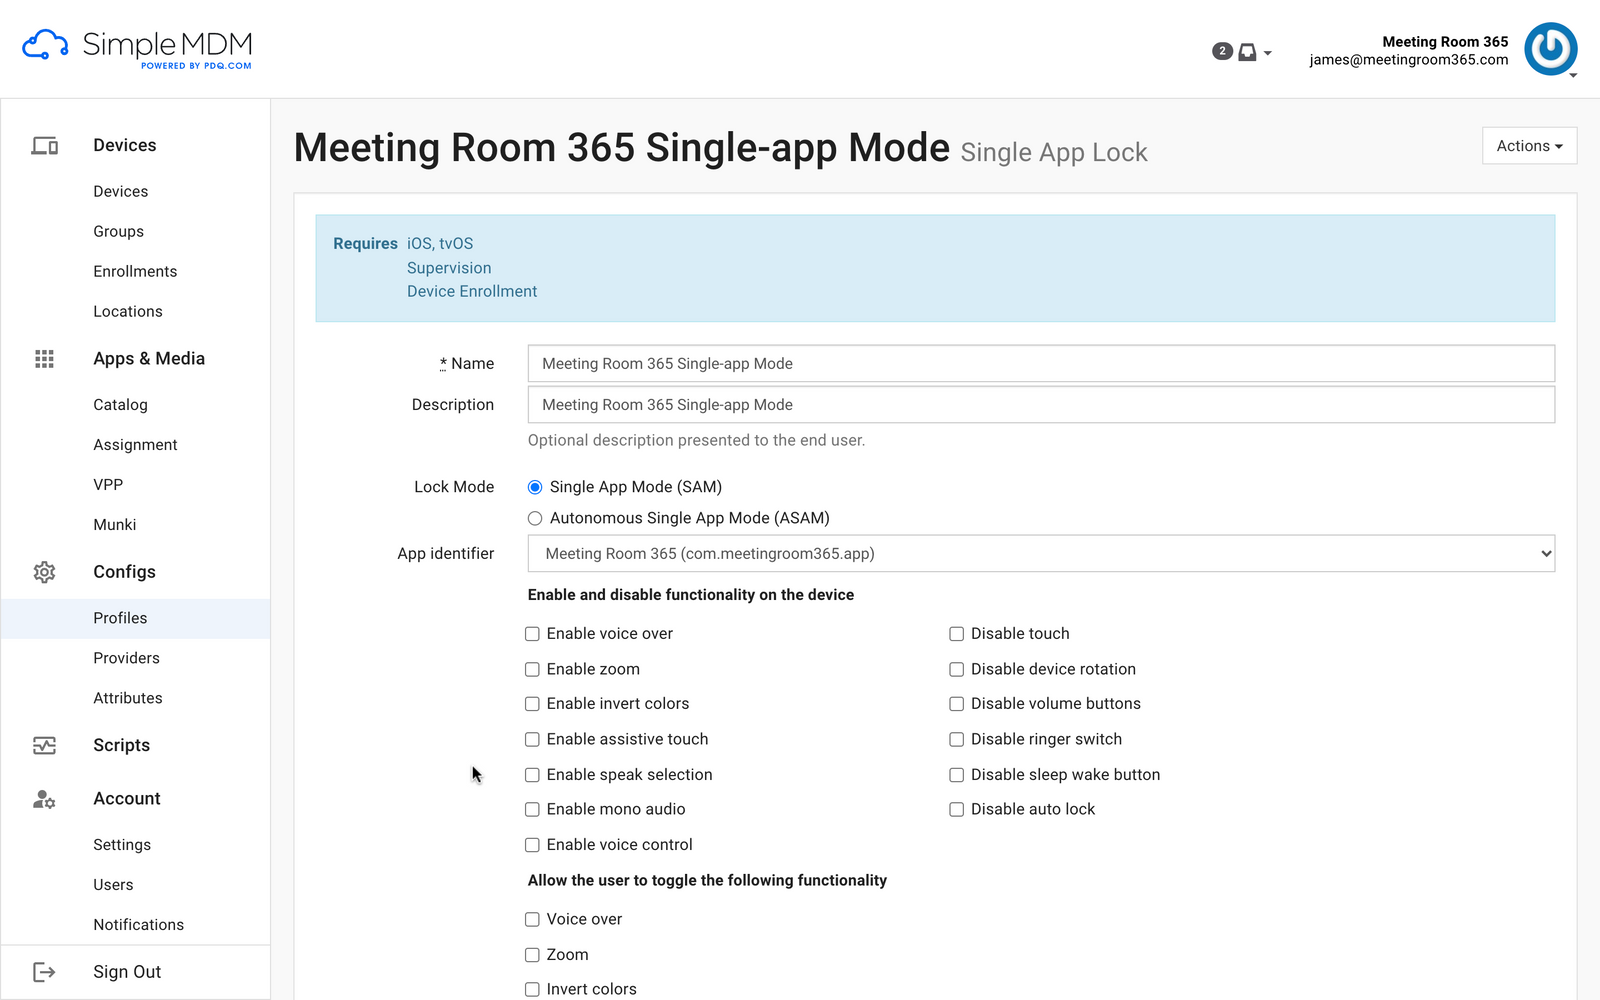1600x1000 pixels.
Task: Check the Enable voice over option
Action: coord(532,633)
